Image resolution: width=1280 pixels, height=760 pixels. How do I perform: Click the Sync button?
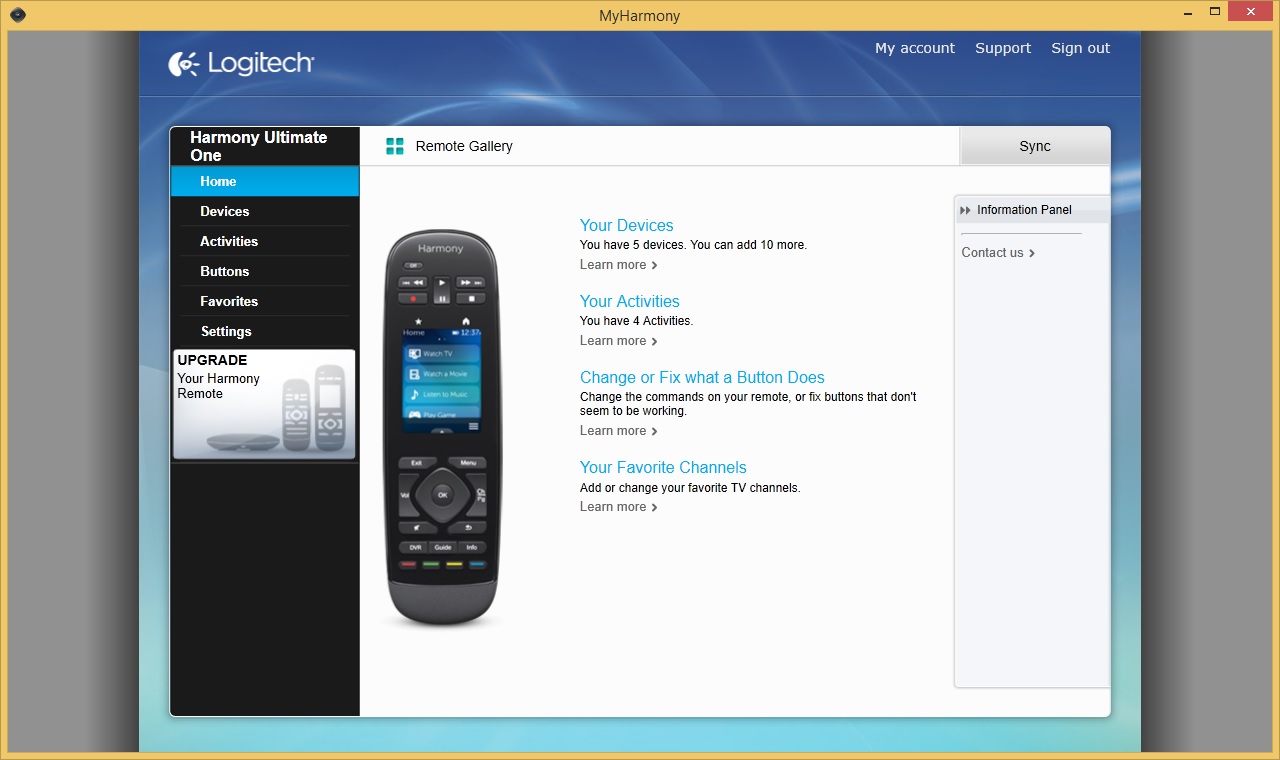coord(1035,146)
